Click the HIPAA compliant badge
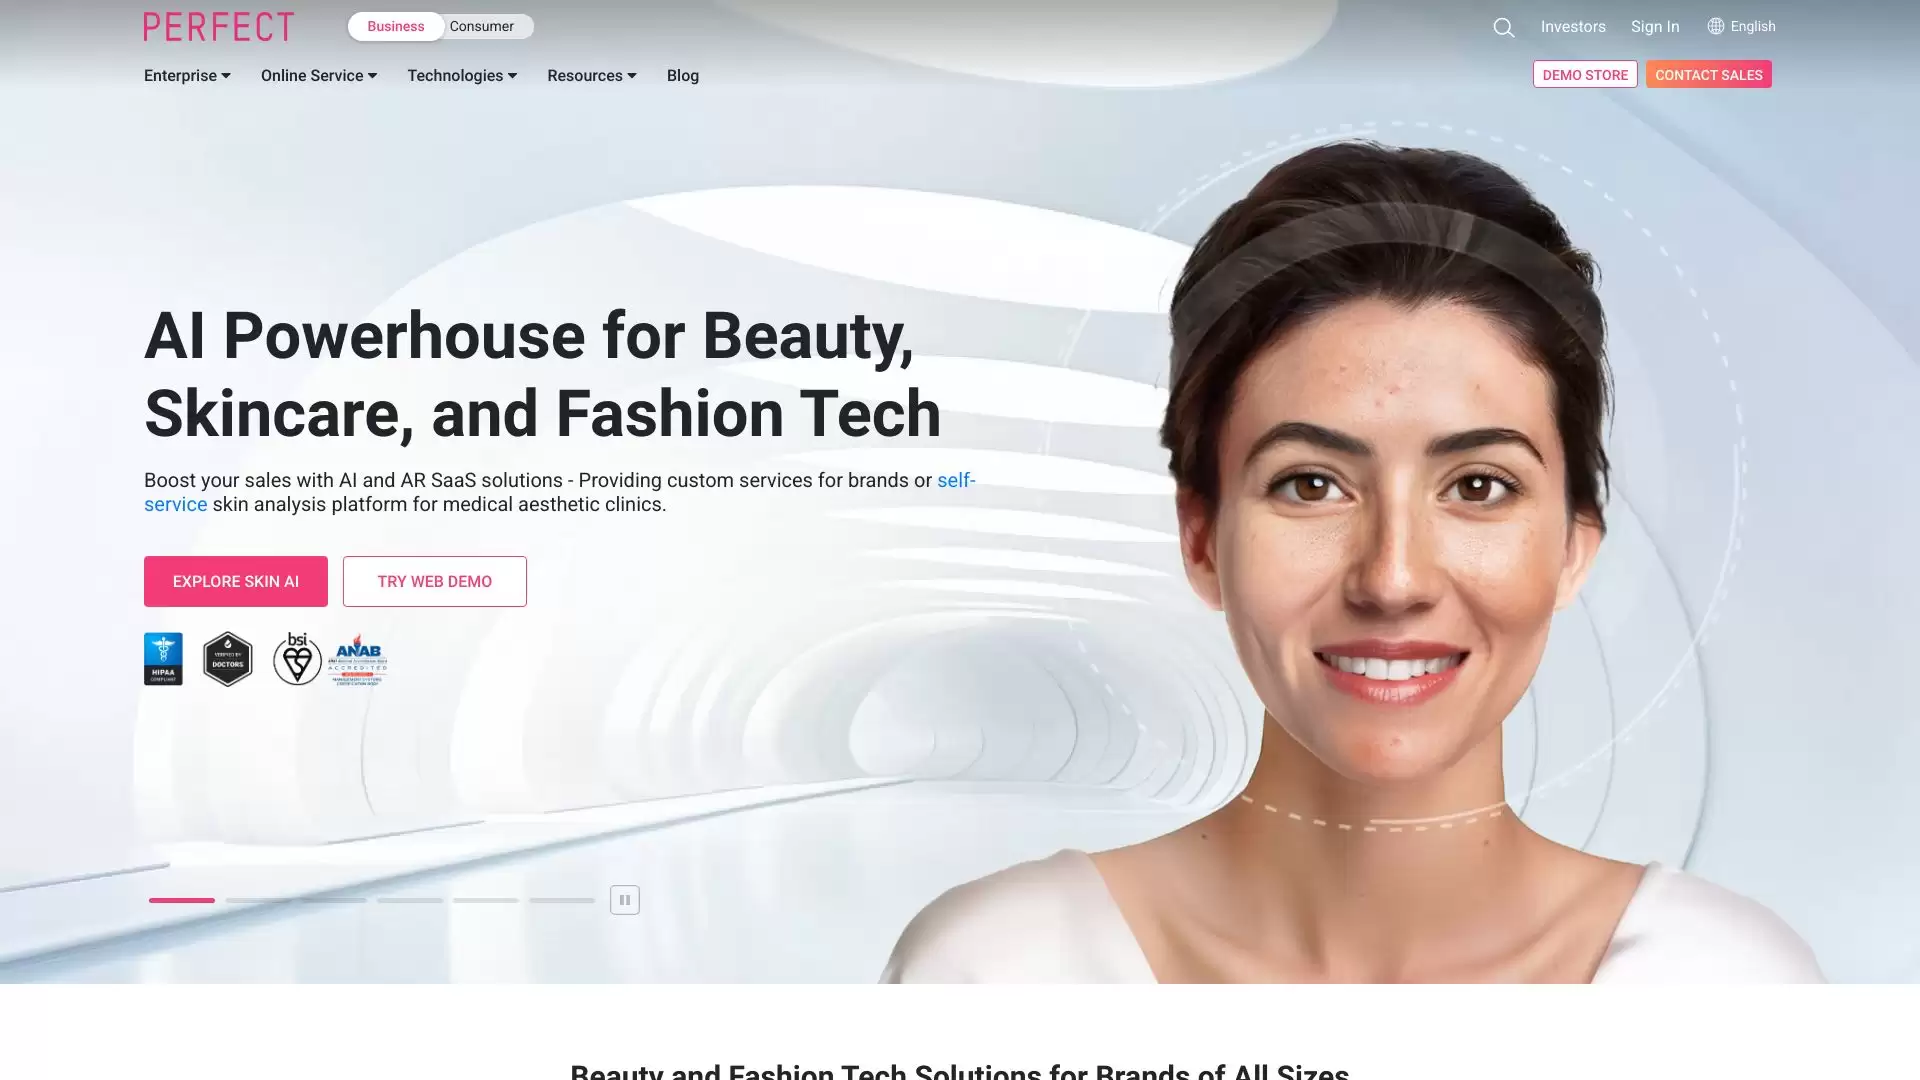 point(163,659)
